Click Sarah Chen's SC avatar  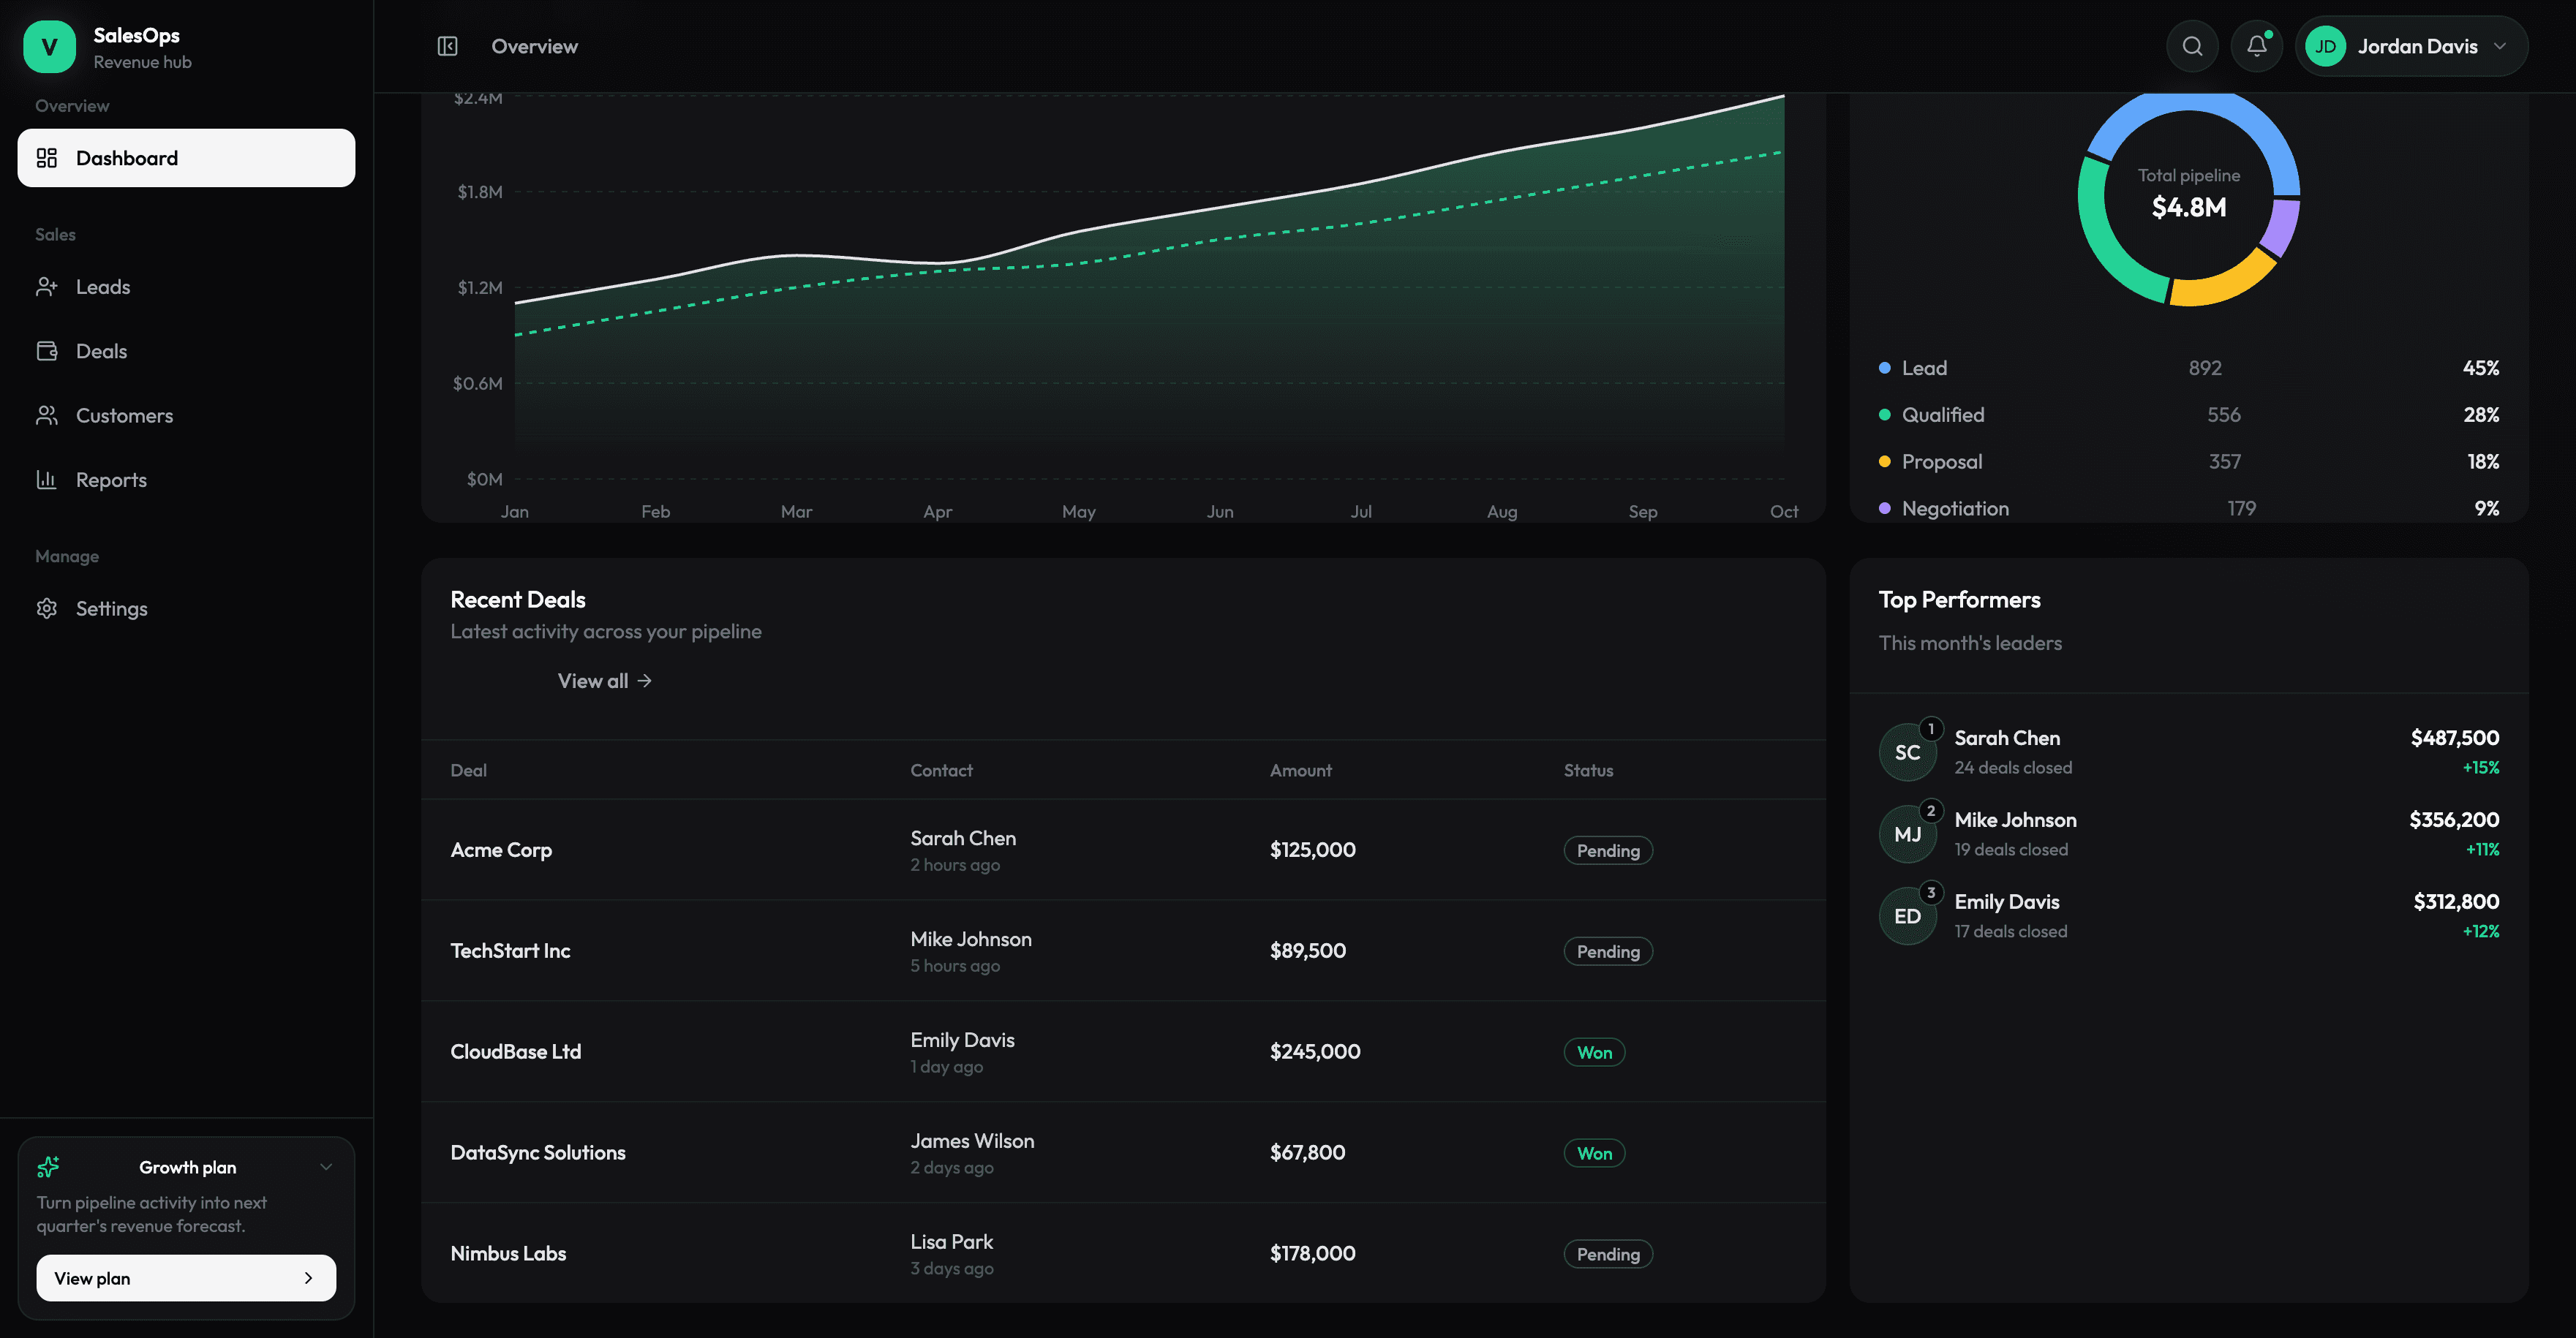click(x=1907, y=752)
